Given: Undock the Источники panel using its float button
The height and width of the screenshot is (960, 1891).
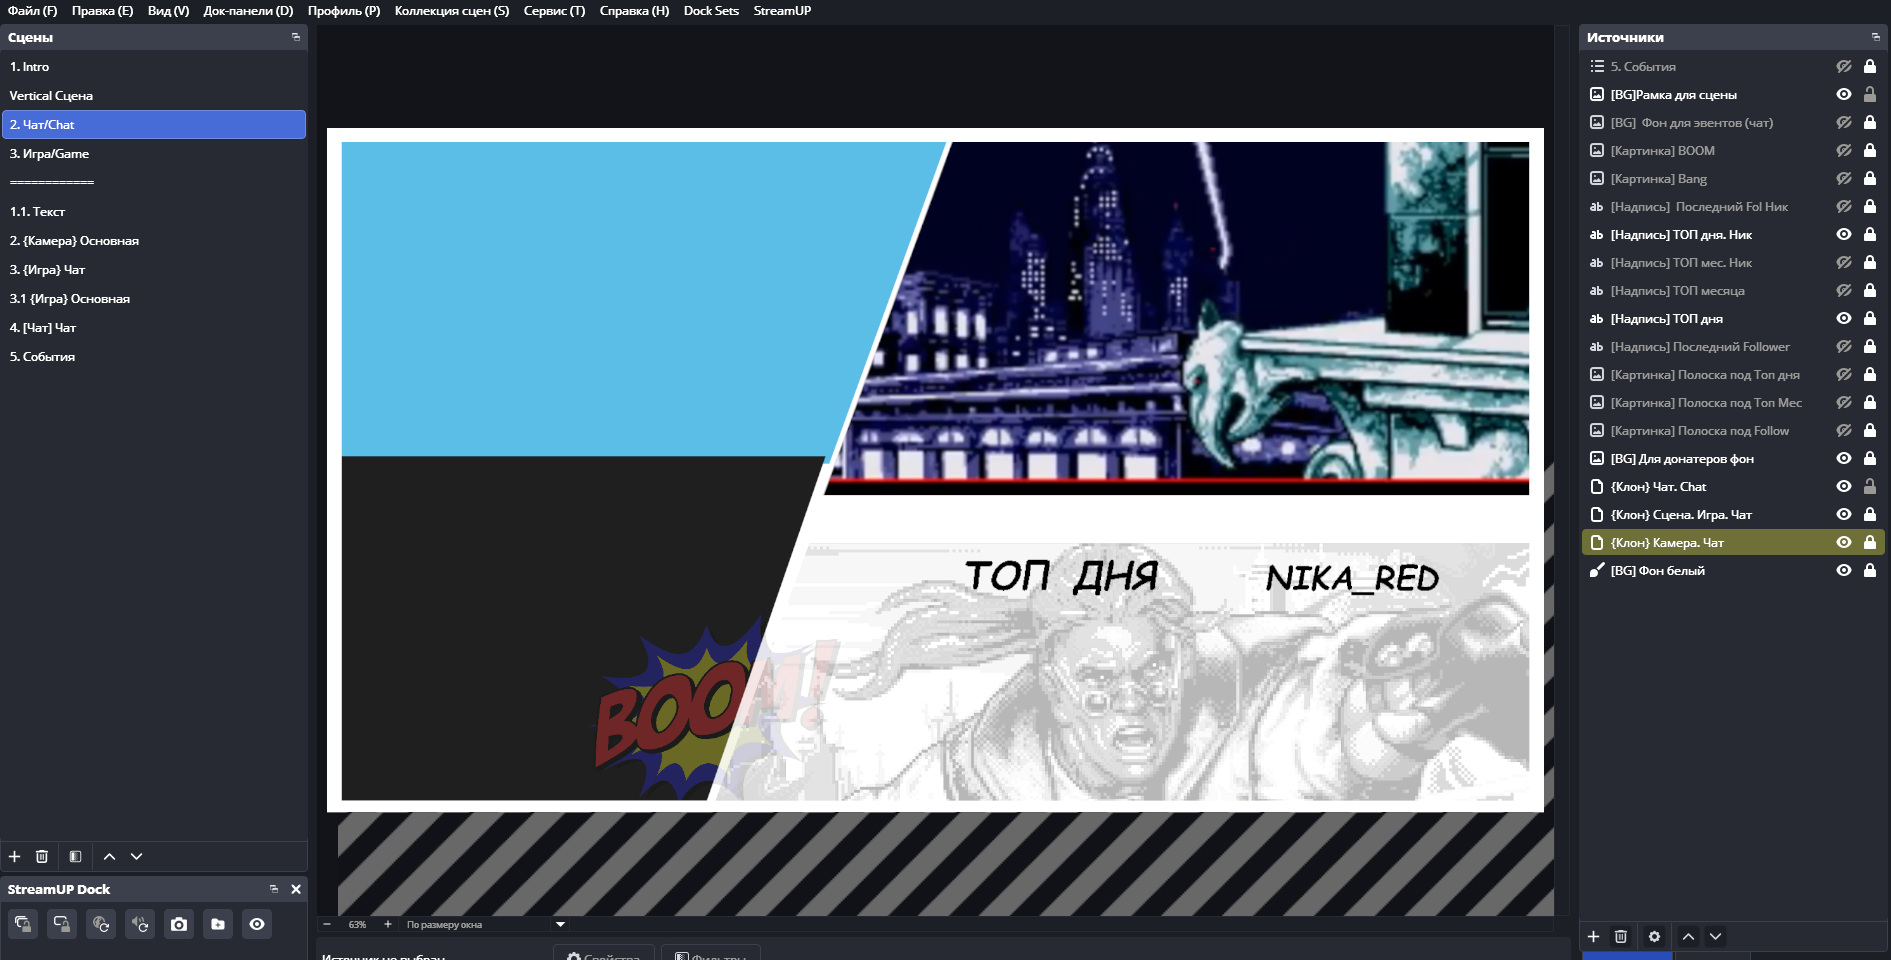Looking at the screenshot, I should (1875, 37).
